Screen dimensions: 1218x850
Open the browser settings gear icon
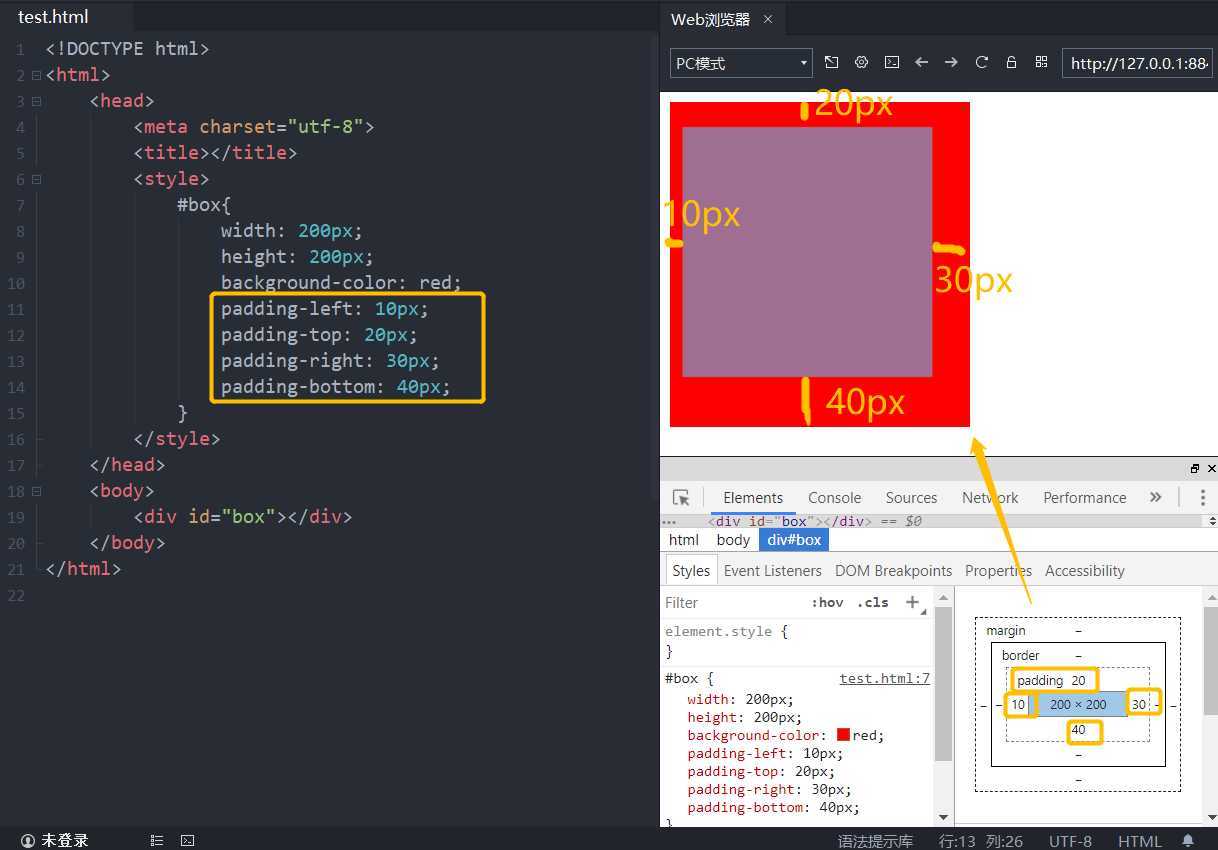click(861, 62)
